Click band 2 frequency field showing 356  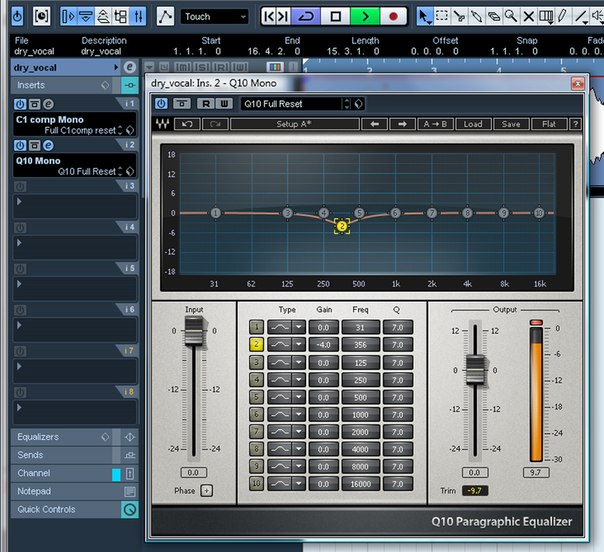(361, 345)
